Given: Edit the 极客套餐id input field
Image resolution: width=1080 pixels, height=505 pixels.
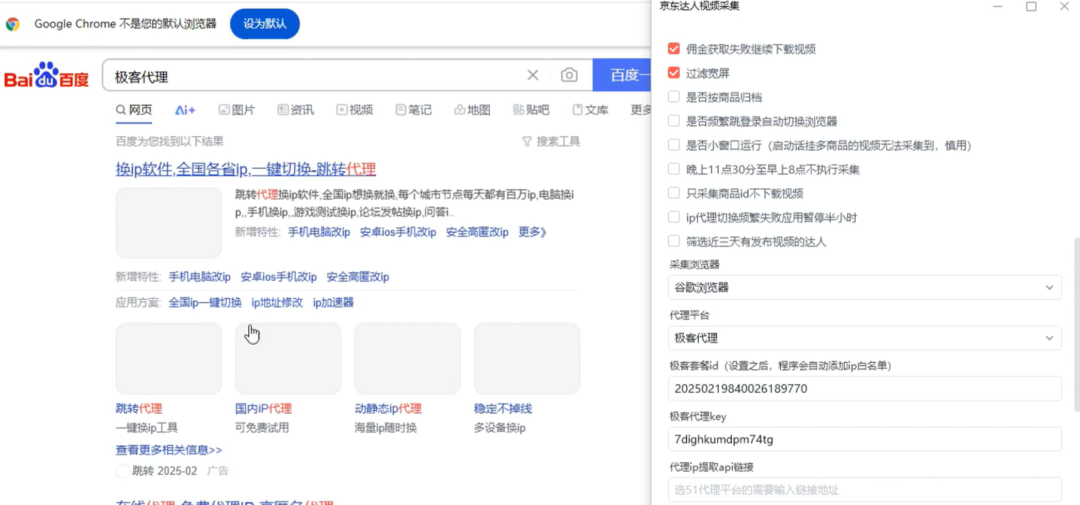Looking at the screenshot, I should tap(864, 389).
